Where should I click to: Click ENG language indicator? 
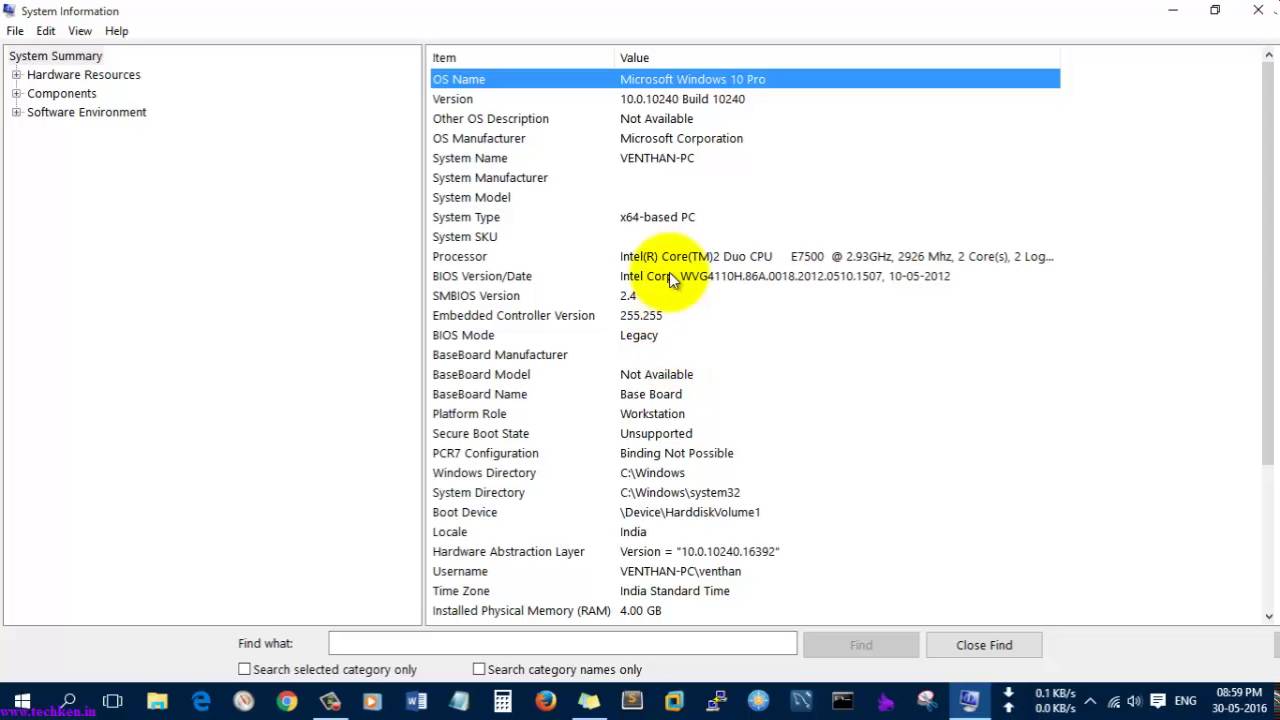[1185, 701]
